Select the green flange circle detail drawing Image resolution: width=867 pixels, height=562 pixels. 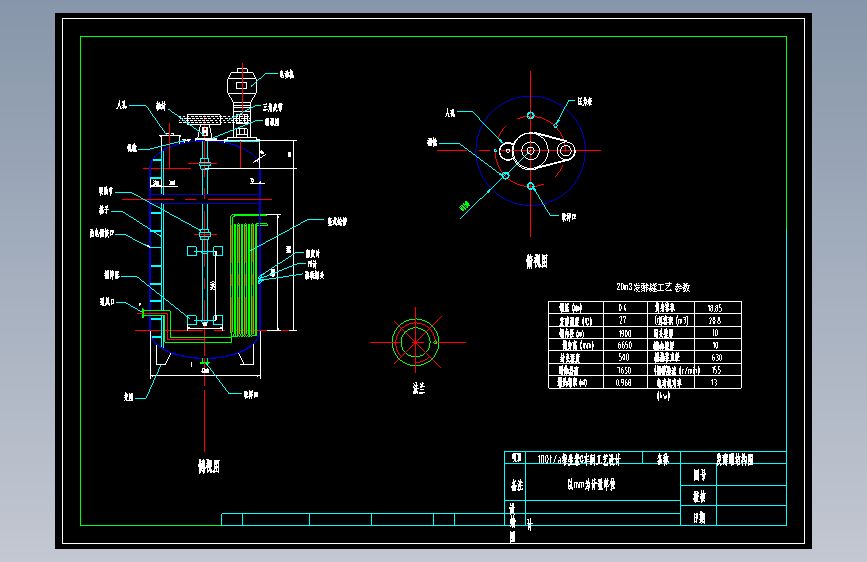click(x=416, y=342)
